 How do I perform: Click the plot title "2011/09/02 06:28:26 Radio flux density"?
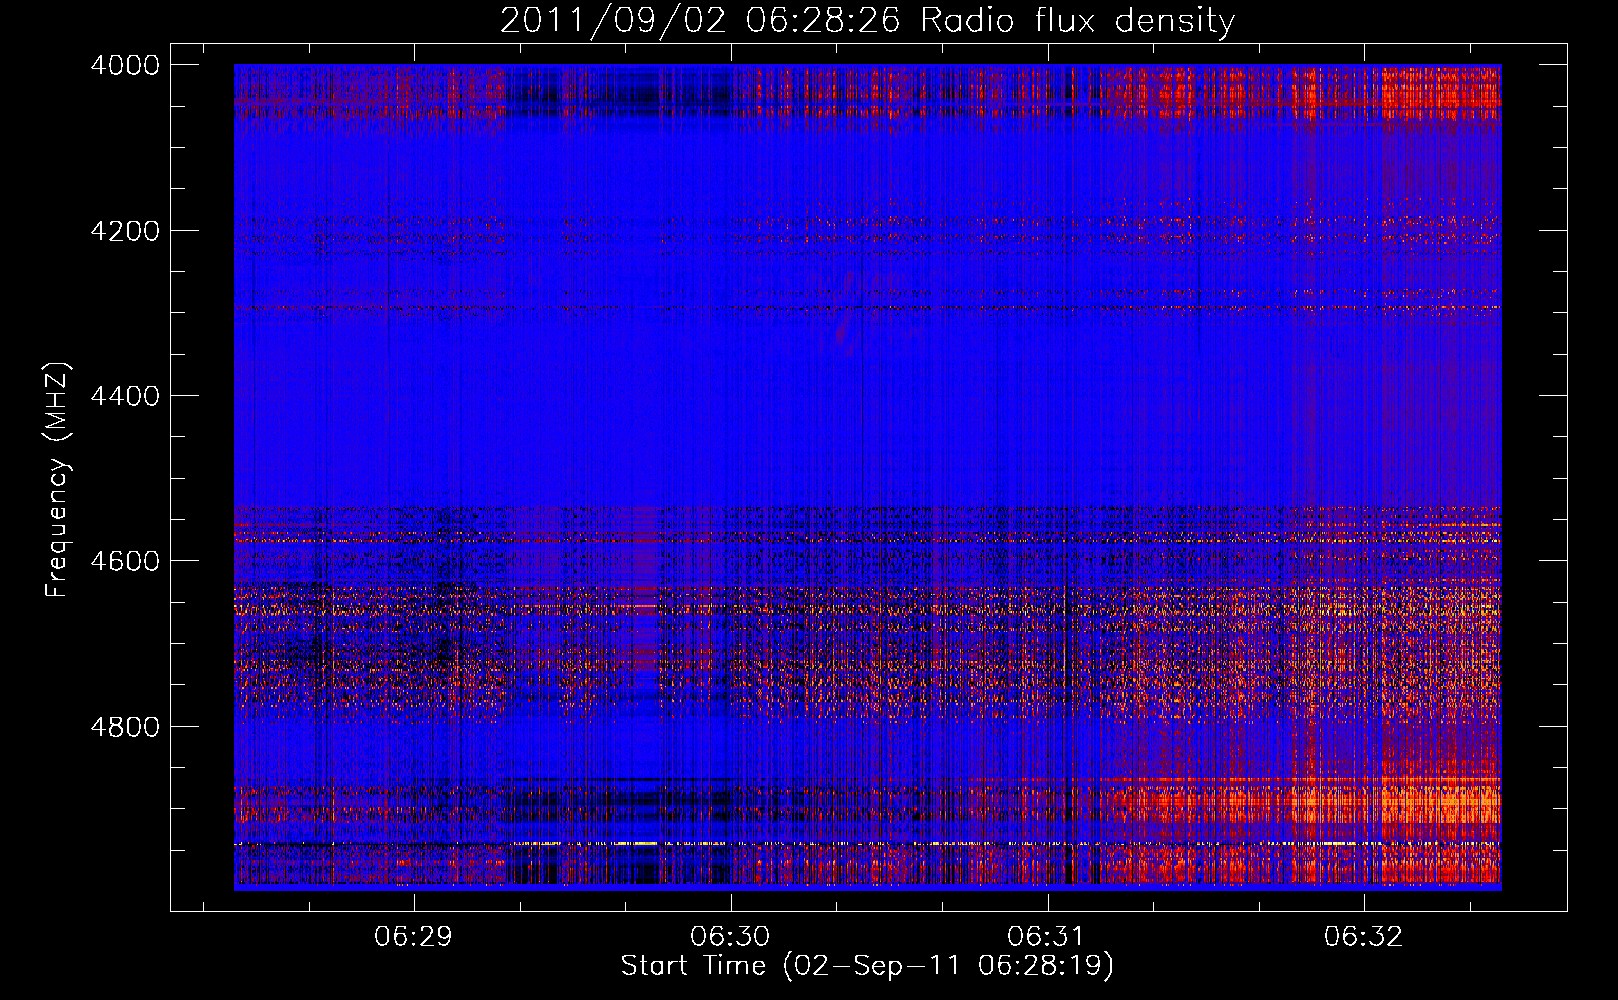(867, 20)
